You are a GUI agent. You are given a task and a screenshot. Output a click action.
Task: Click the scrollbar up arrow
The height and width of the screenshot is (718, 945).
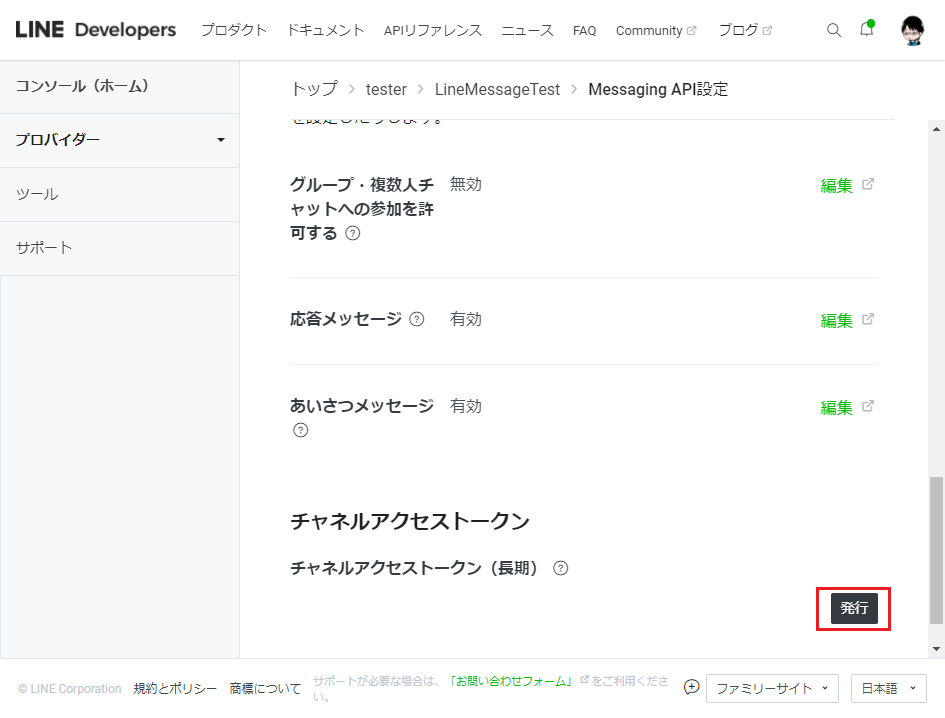936,129
